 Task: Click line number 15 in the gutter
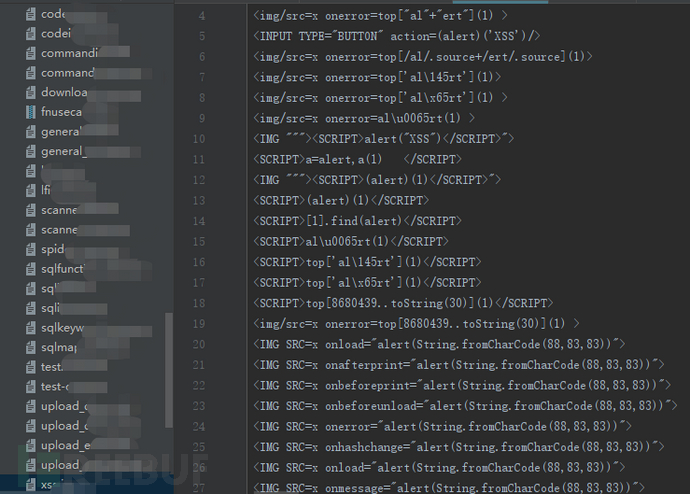tap(199, 242)
